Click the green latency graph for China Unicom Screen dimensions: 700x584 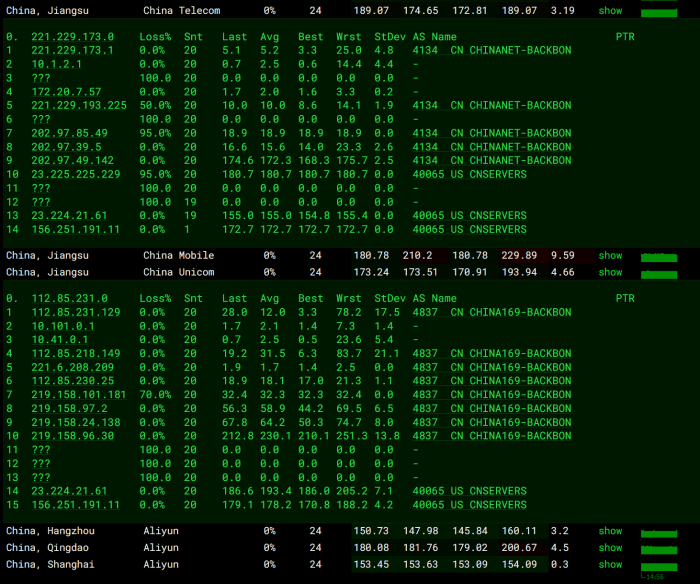click(659, 275)
